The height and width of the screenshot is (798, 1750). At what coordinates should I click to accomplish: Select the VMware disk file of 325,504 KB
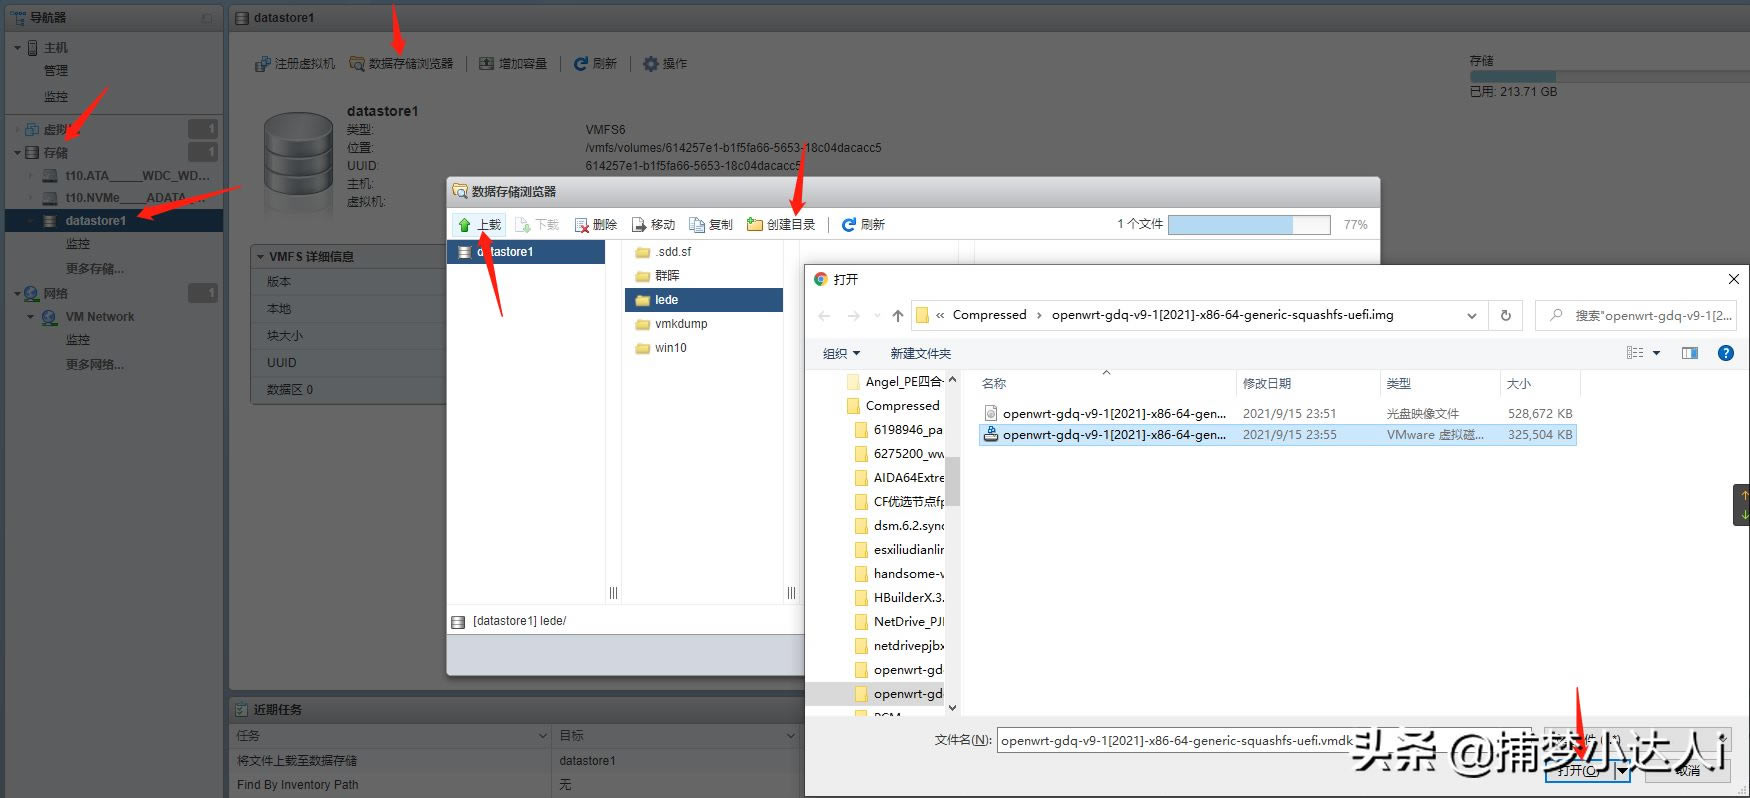(1277, 435)
